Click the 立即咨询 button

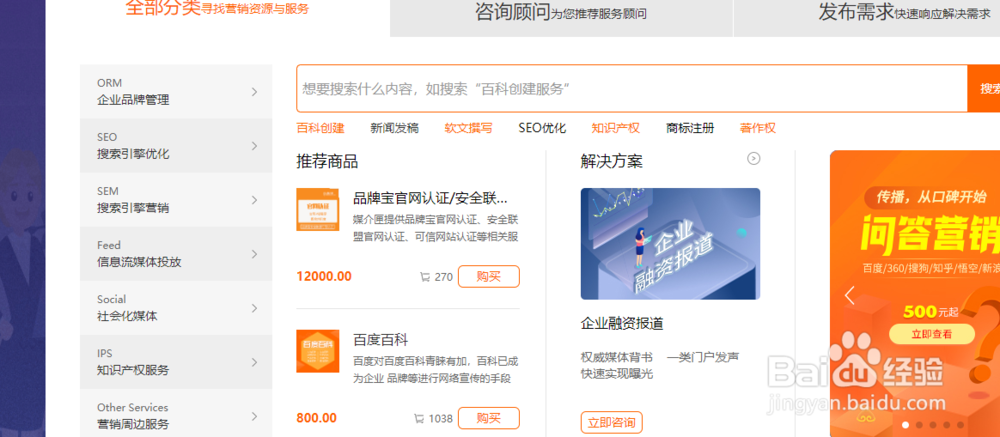coord(612,422)
